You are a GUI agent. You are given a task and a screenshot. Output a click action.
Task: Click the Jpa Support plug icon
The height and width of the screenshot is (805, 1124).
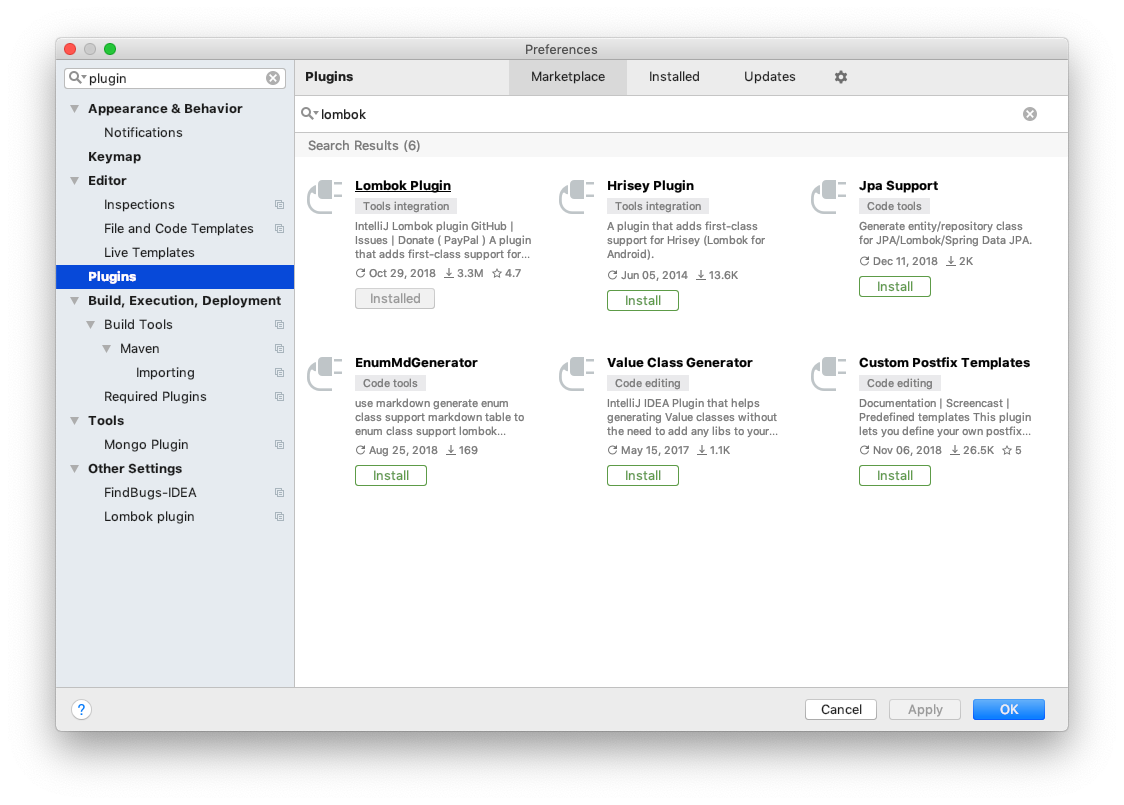(x=829, y=197)
